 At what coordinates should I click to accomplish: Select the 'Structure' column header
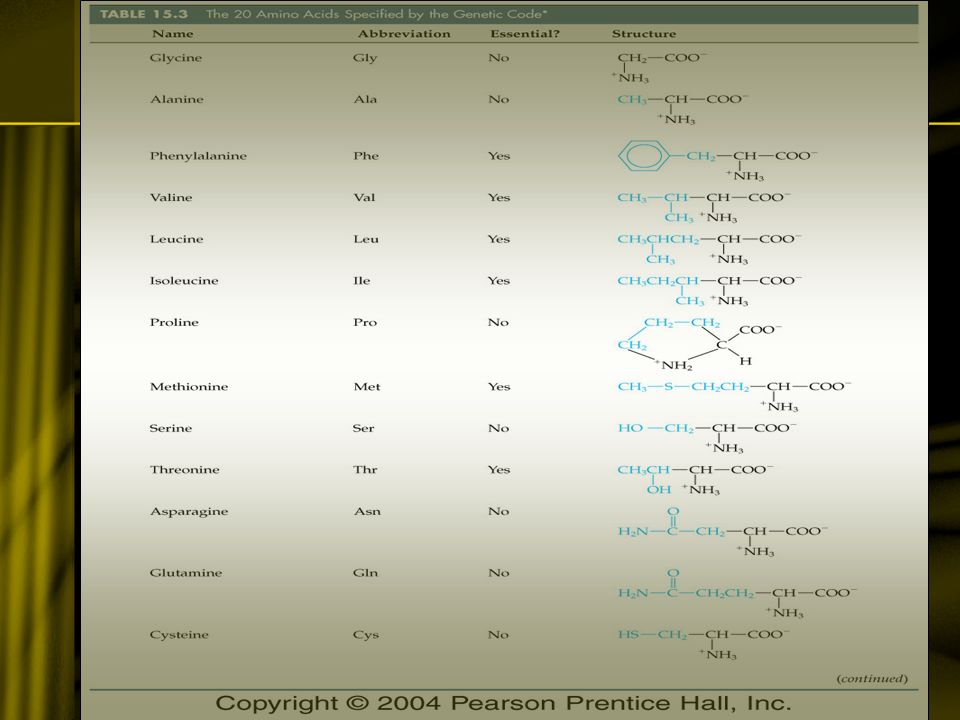click(x=644, y=34)
